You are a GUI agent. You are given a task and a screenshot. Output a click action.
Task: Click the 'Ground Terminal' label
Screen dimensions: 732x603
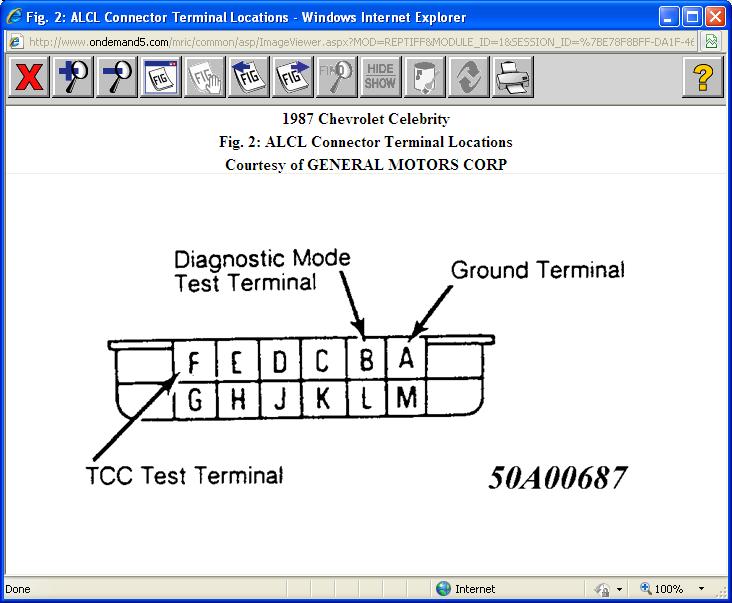(538, 270)
